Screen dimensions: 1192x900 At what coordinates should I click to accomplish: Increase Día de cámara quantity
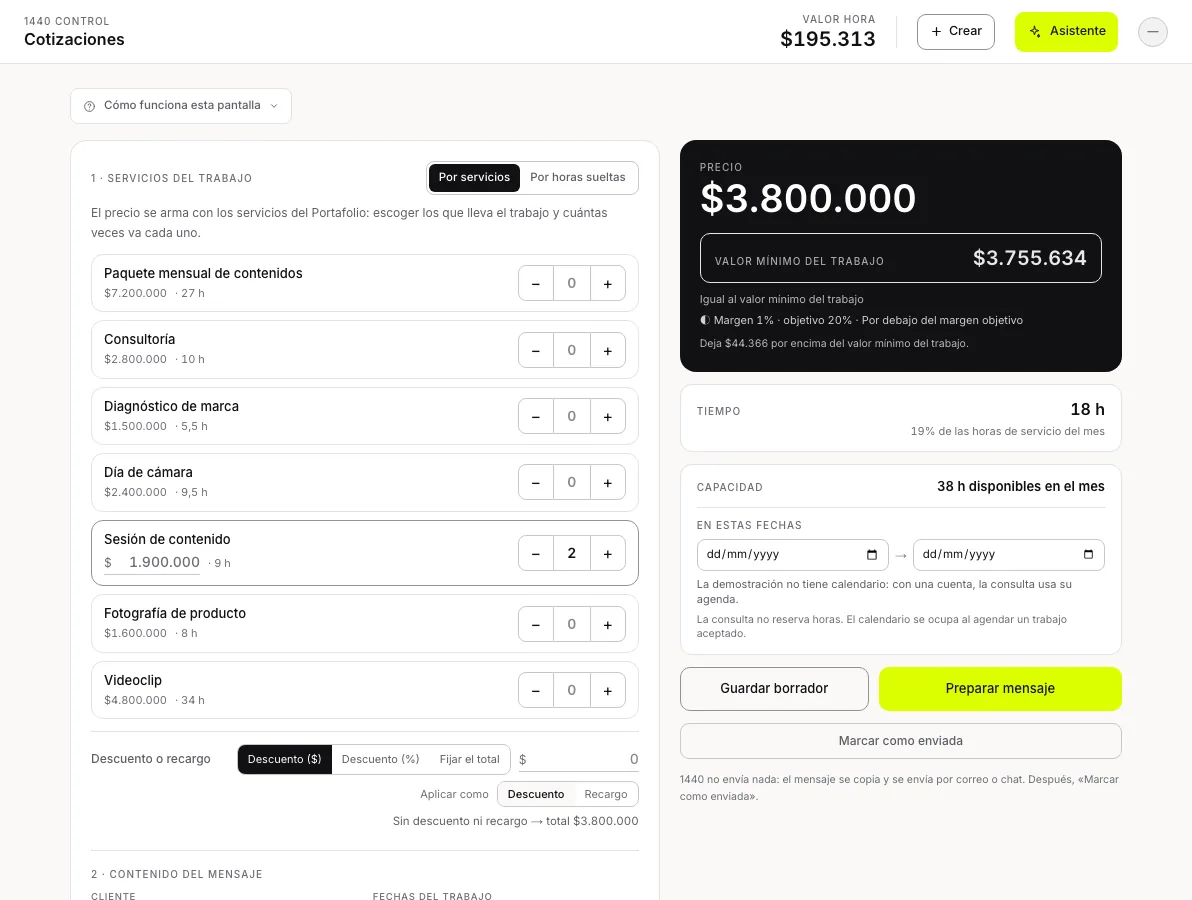click(607, 483)
